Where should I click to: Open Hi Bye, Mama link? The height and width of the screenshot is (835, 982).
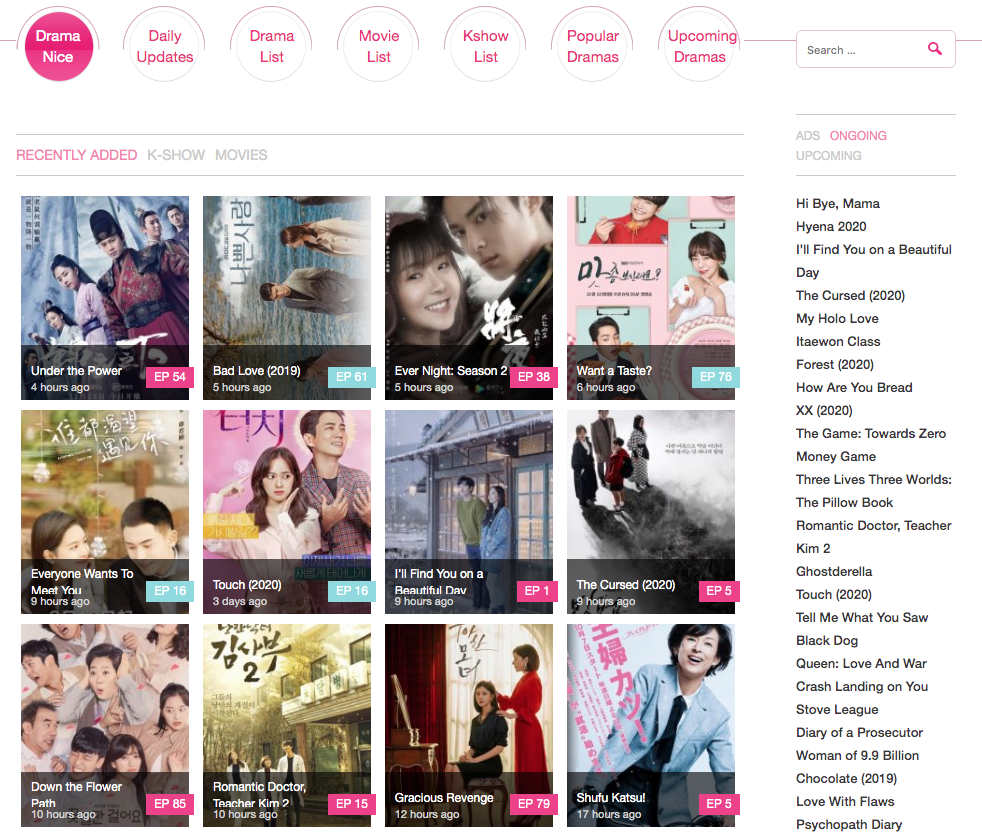(x=838, y=204)
